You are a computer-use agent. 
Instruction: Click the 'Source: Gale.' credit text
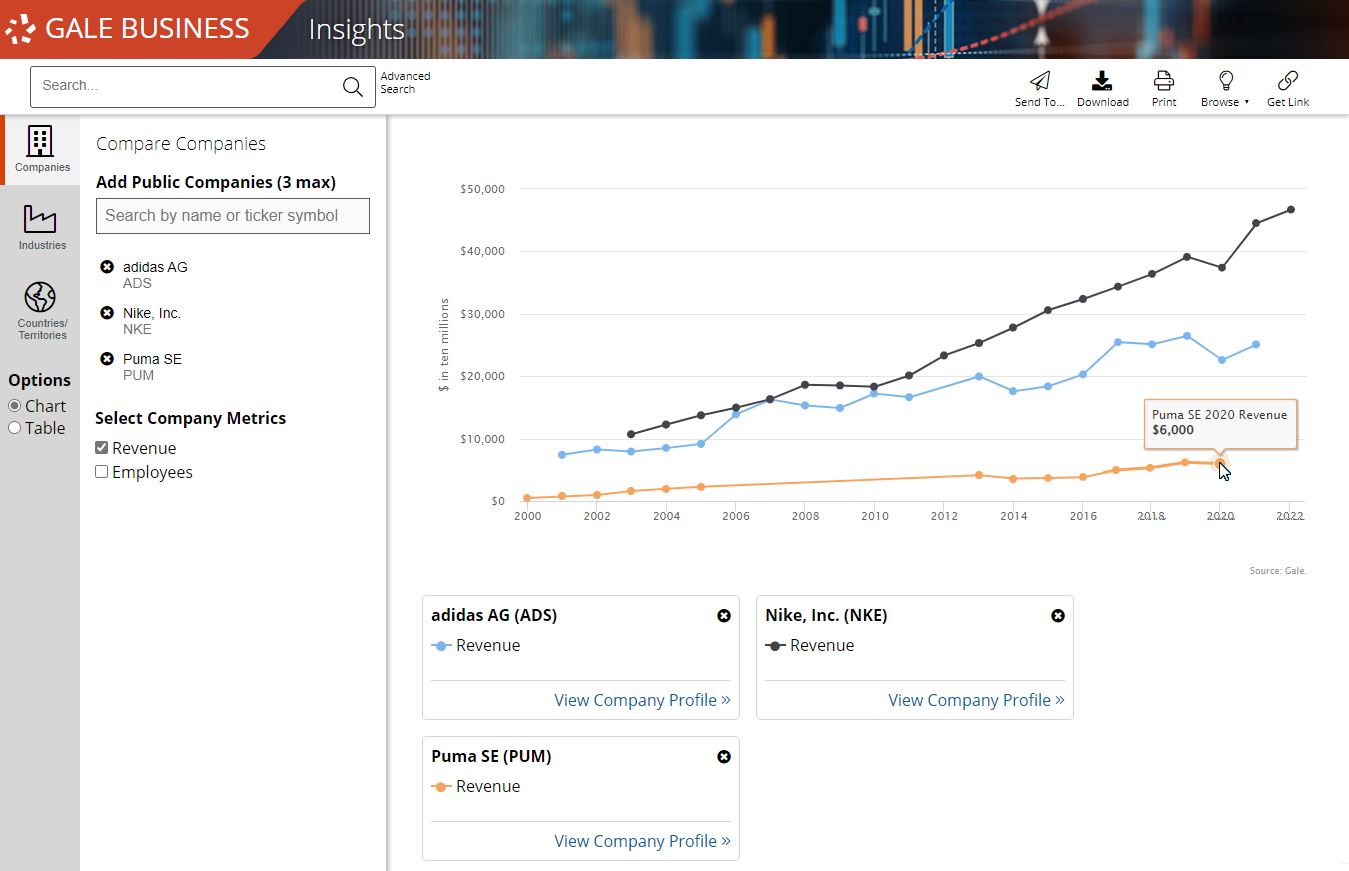[x=1278, y=571]
